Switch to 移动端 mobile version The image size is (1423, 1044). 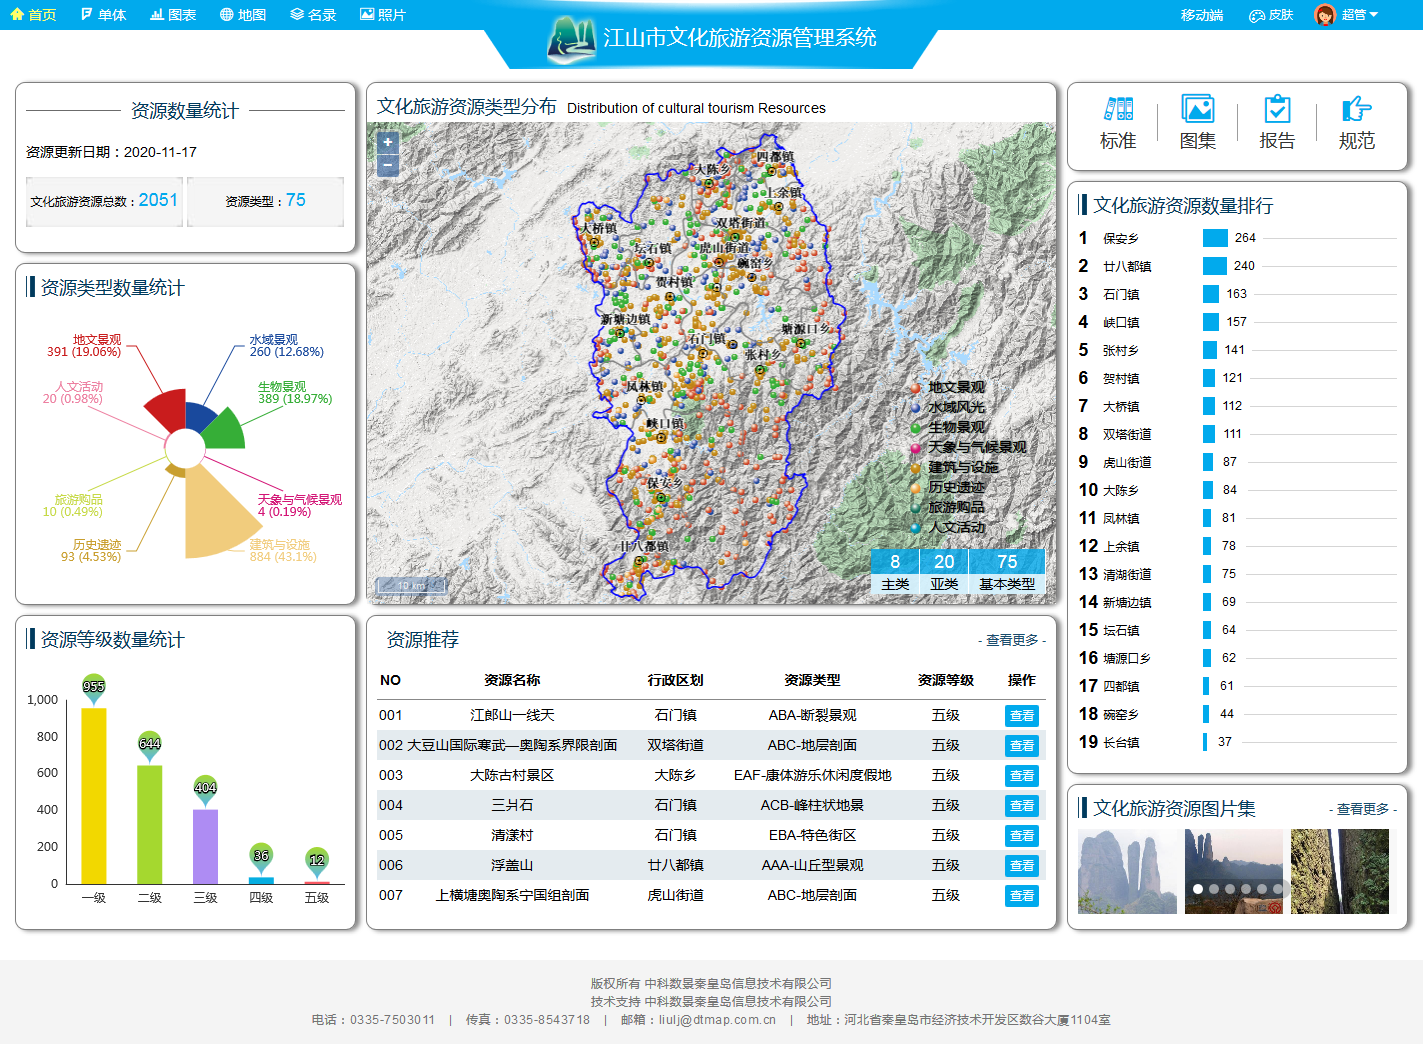tap(1201, 15)
